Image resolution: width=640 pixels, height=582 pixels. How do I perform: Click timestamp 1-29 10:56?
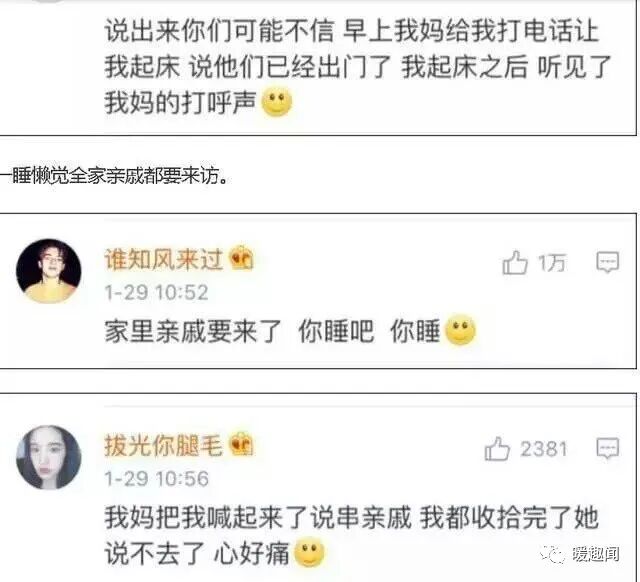[157, 479]
